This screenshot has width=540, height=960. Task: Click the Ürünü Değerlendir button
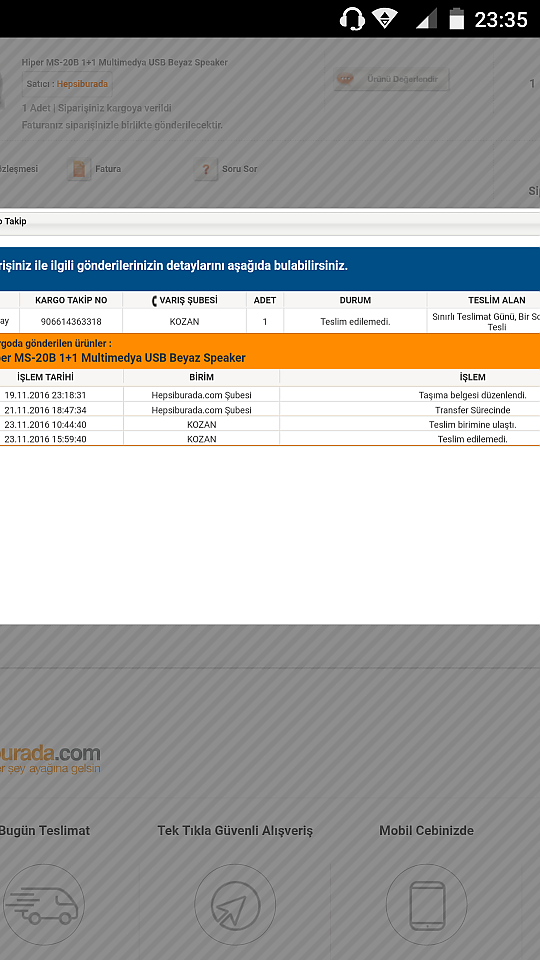tap(391, 80)
